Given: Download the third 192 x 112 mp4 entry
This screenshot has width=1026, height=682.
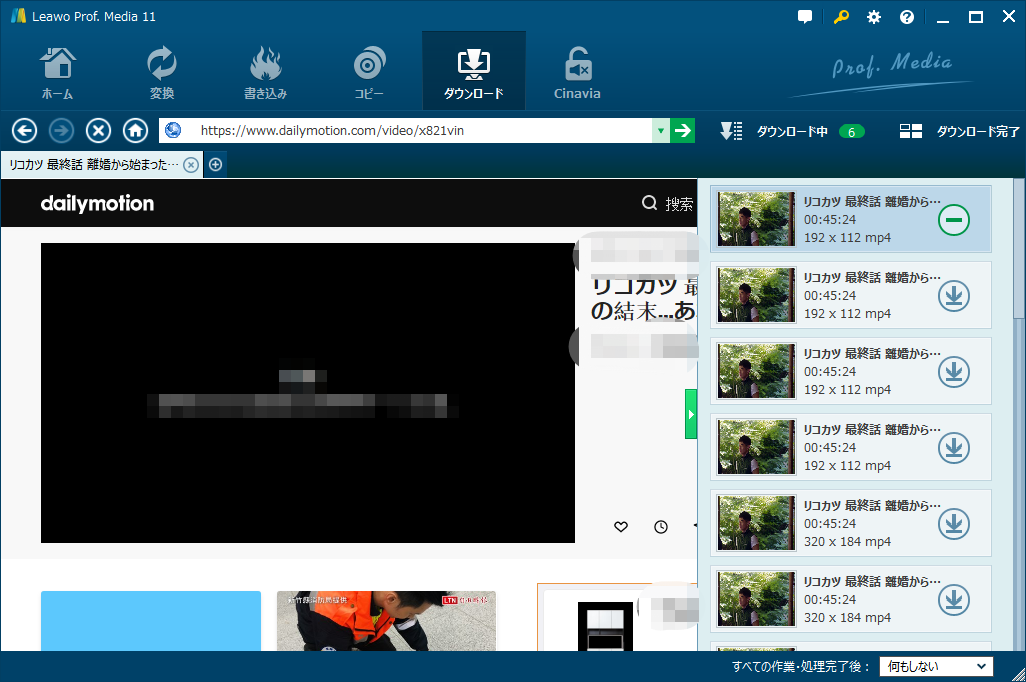Looking at the screenshot, I should 954,372.
